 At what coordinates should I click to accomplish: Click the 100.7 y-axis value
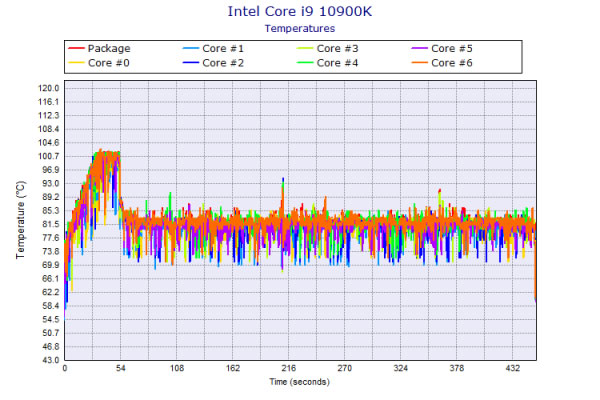click(x=49, y=156)
